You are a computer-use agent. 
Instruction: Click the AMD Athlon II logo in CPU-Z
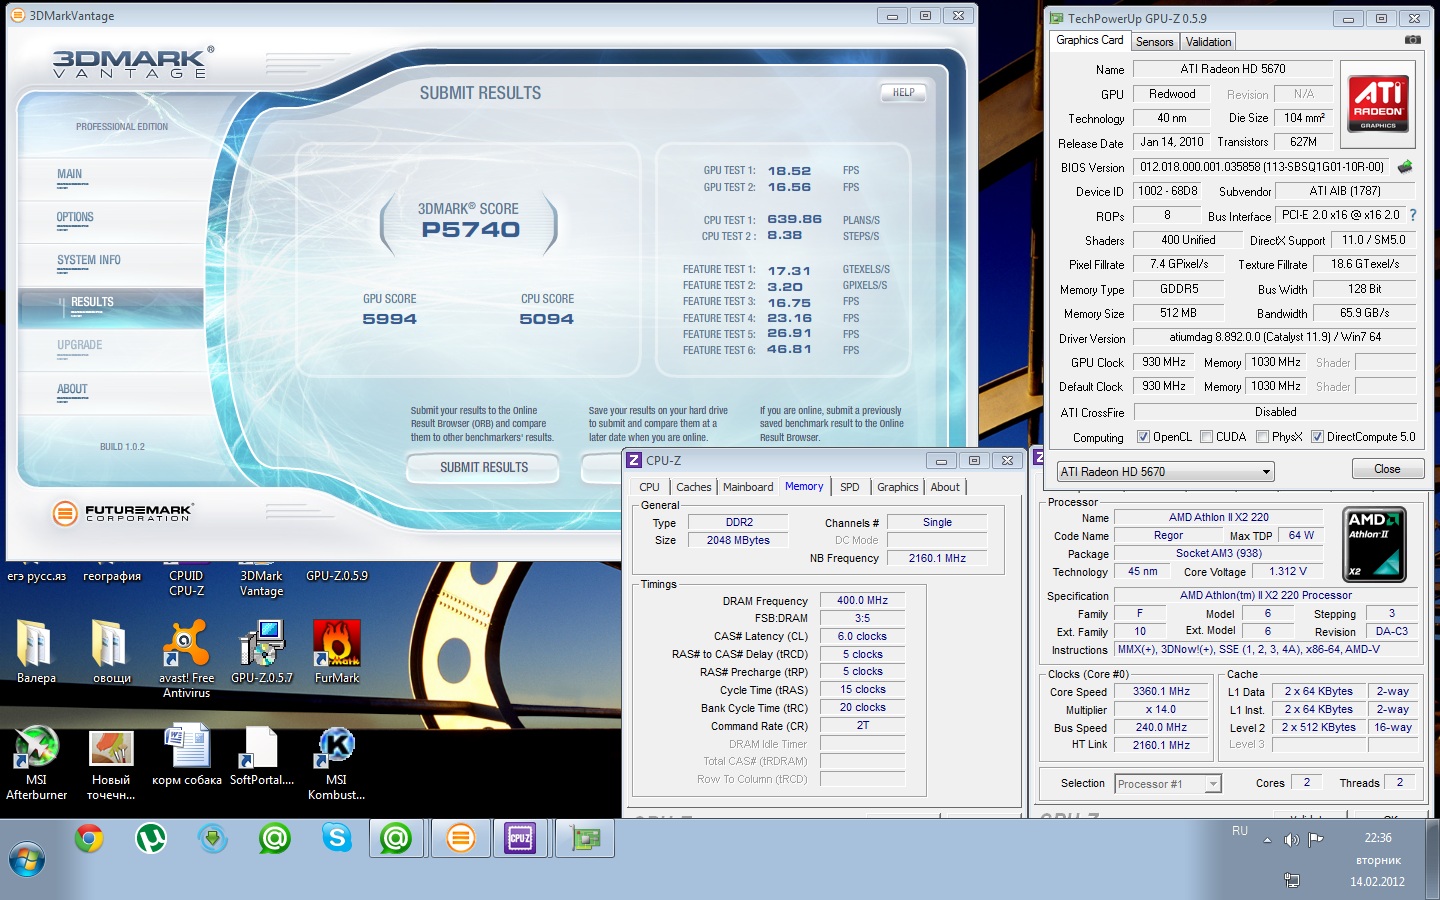[1374, 544]
